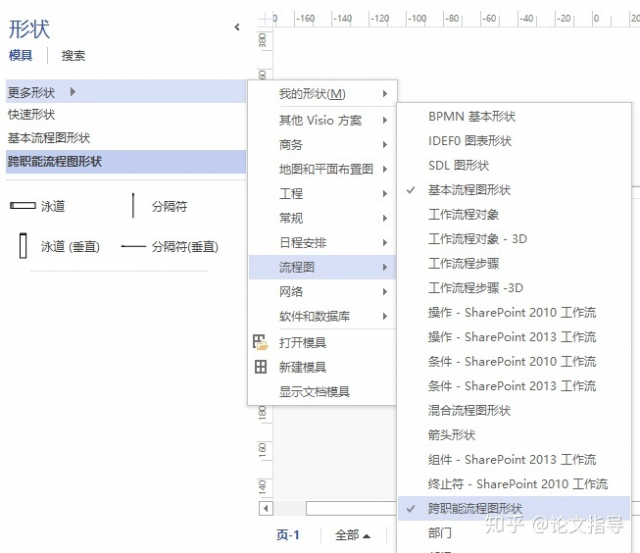Choose 操作 - SharePoint 2010 工作流
This screenshot has height=553, width=640.
coord(514,312)
